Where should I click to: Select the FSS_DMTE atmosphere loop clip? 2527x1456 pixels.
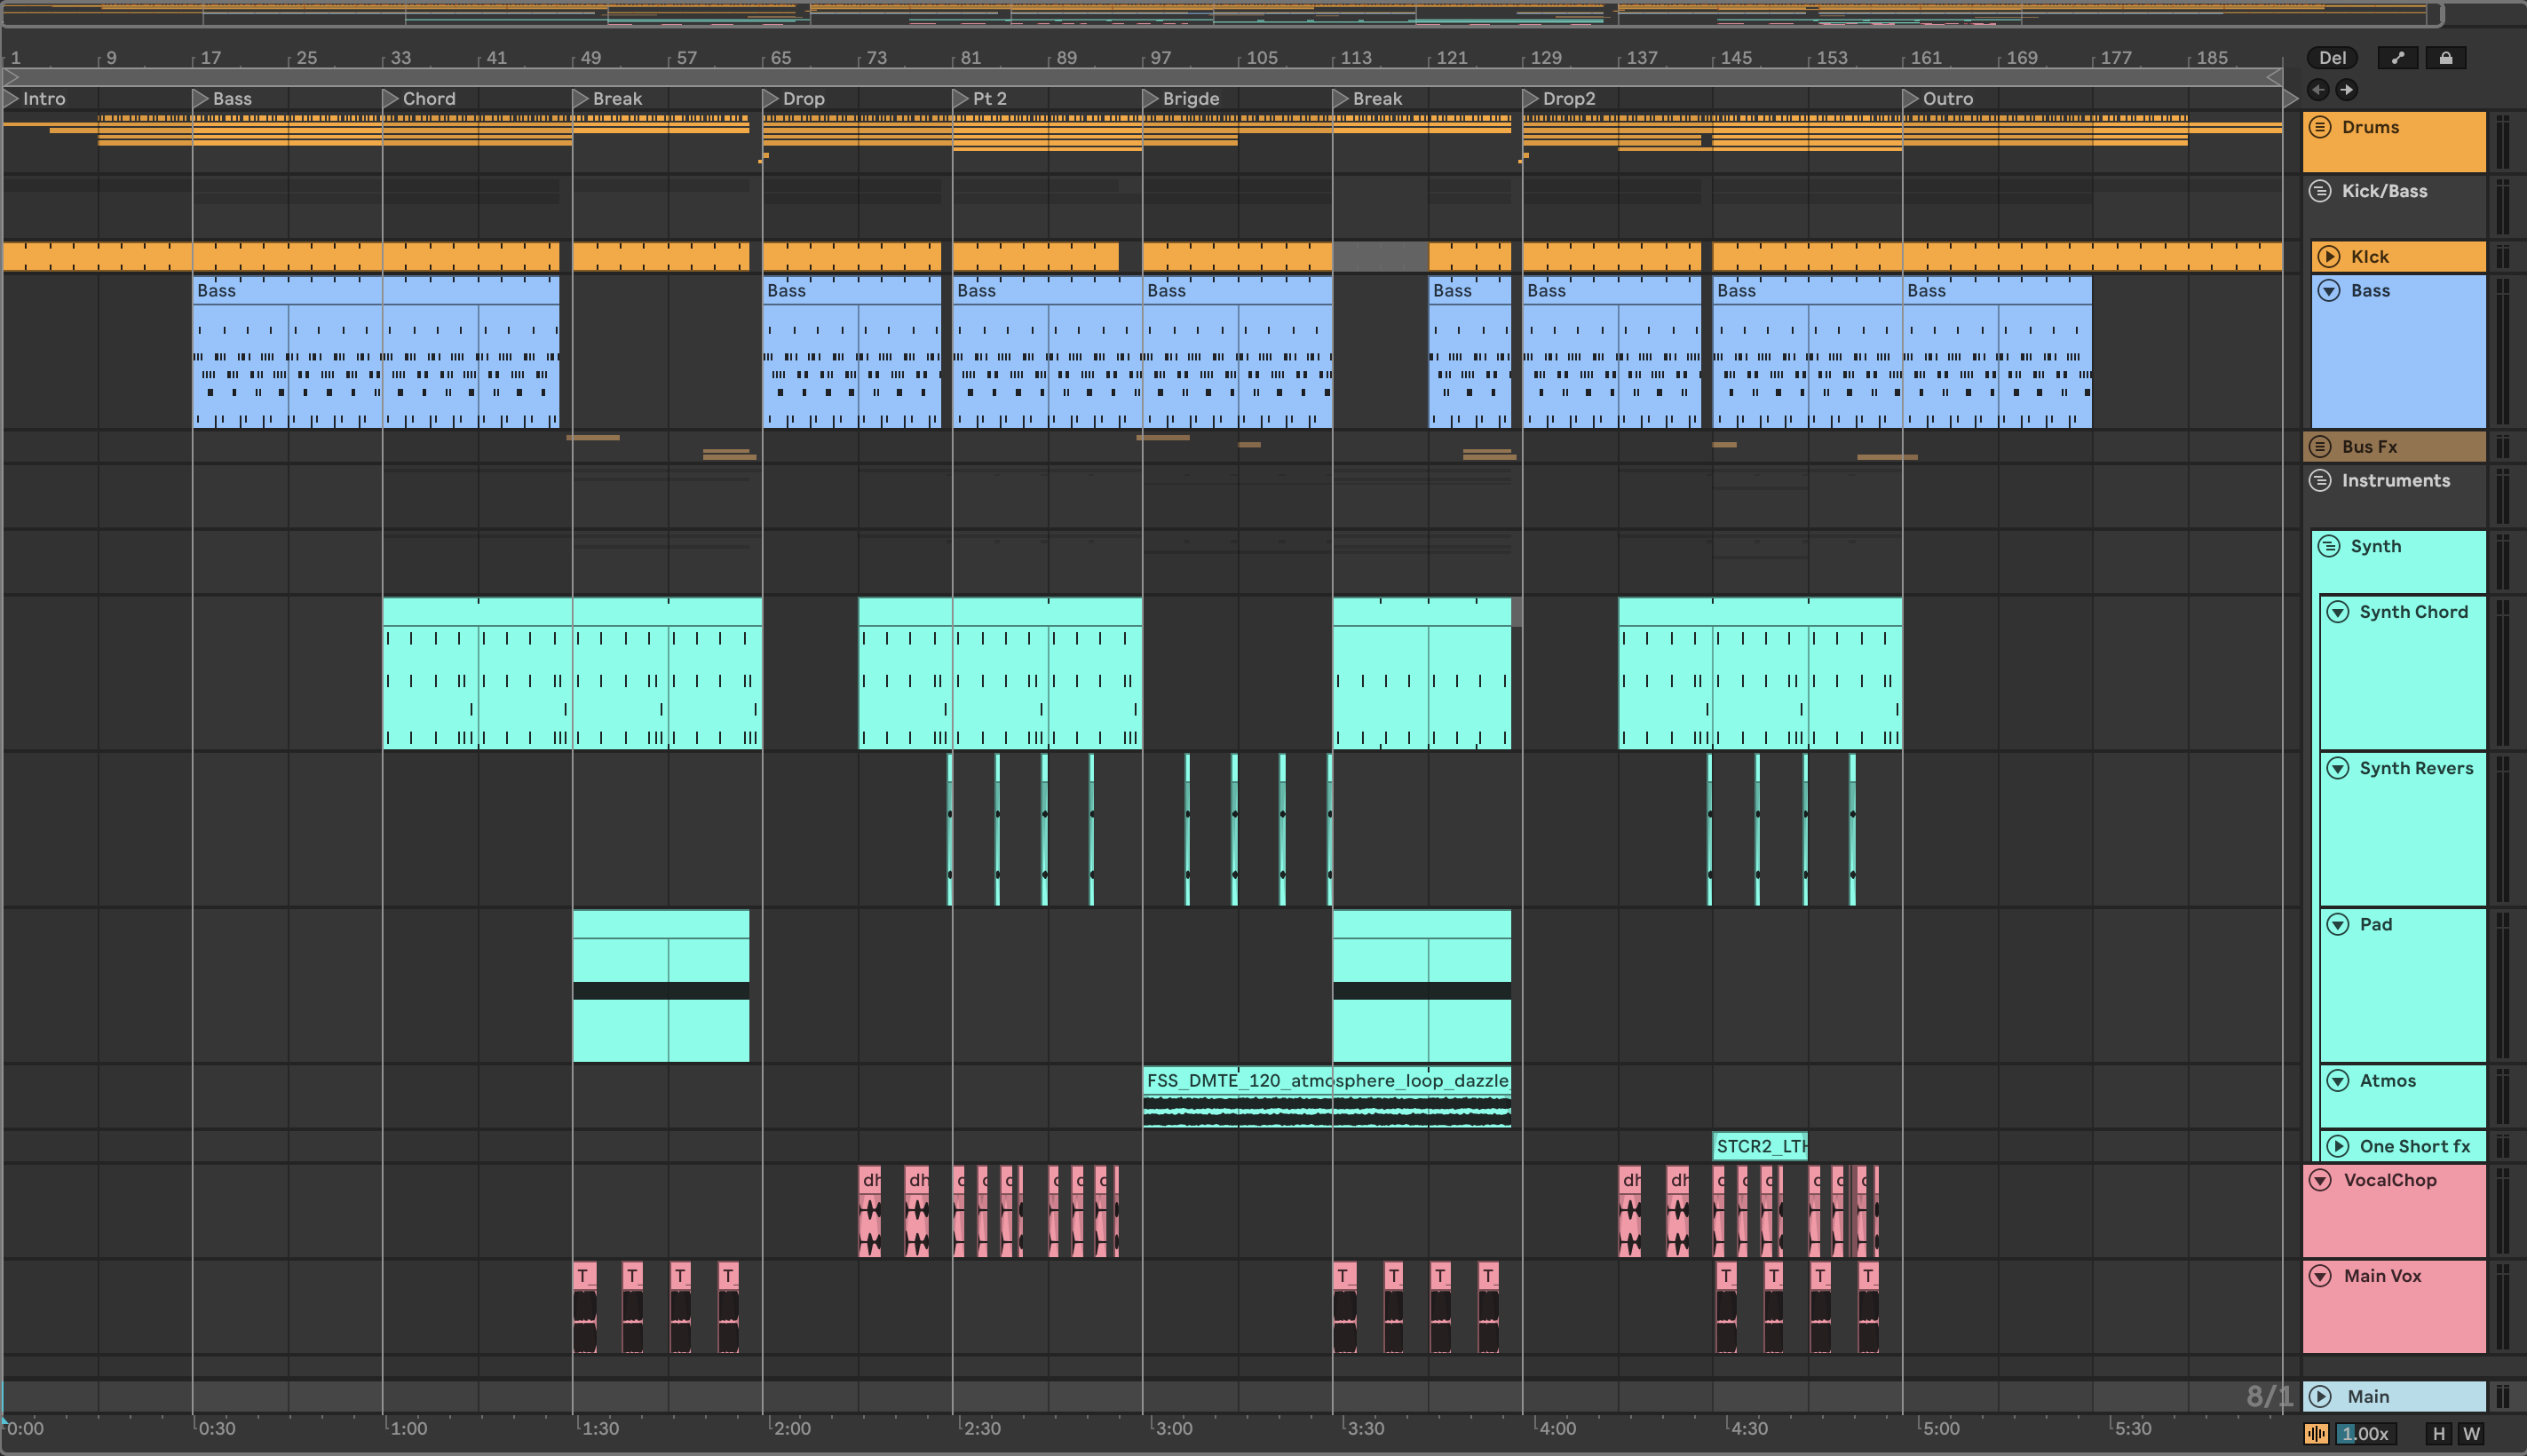pyautogui.click(x=1326, y=1080)
